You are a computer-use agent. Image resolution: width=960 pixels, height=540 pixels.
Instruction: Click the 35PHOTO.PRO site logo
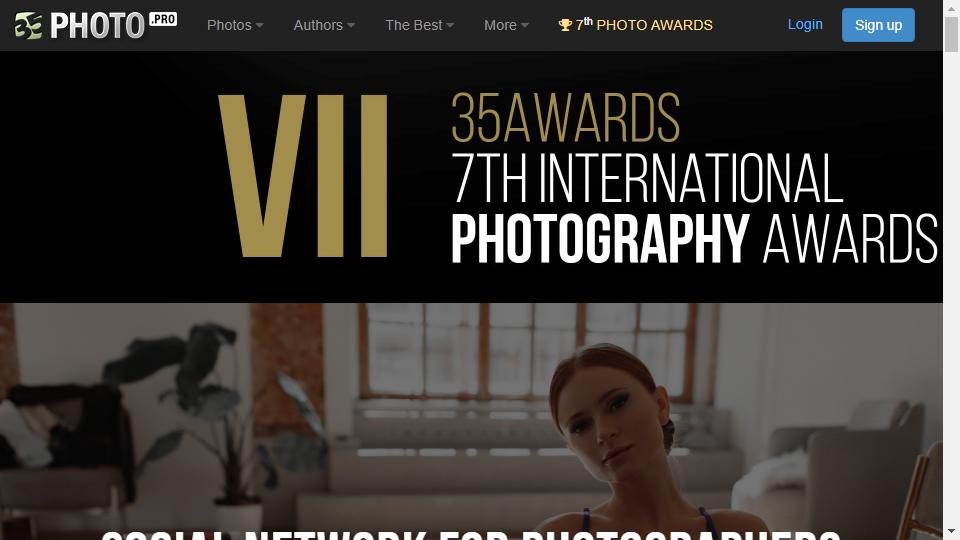(96, 25)
